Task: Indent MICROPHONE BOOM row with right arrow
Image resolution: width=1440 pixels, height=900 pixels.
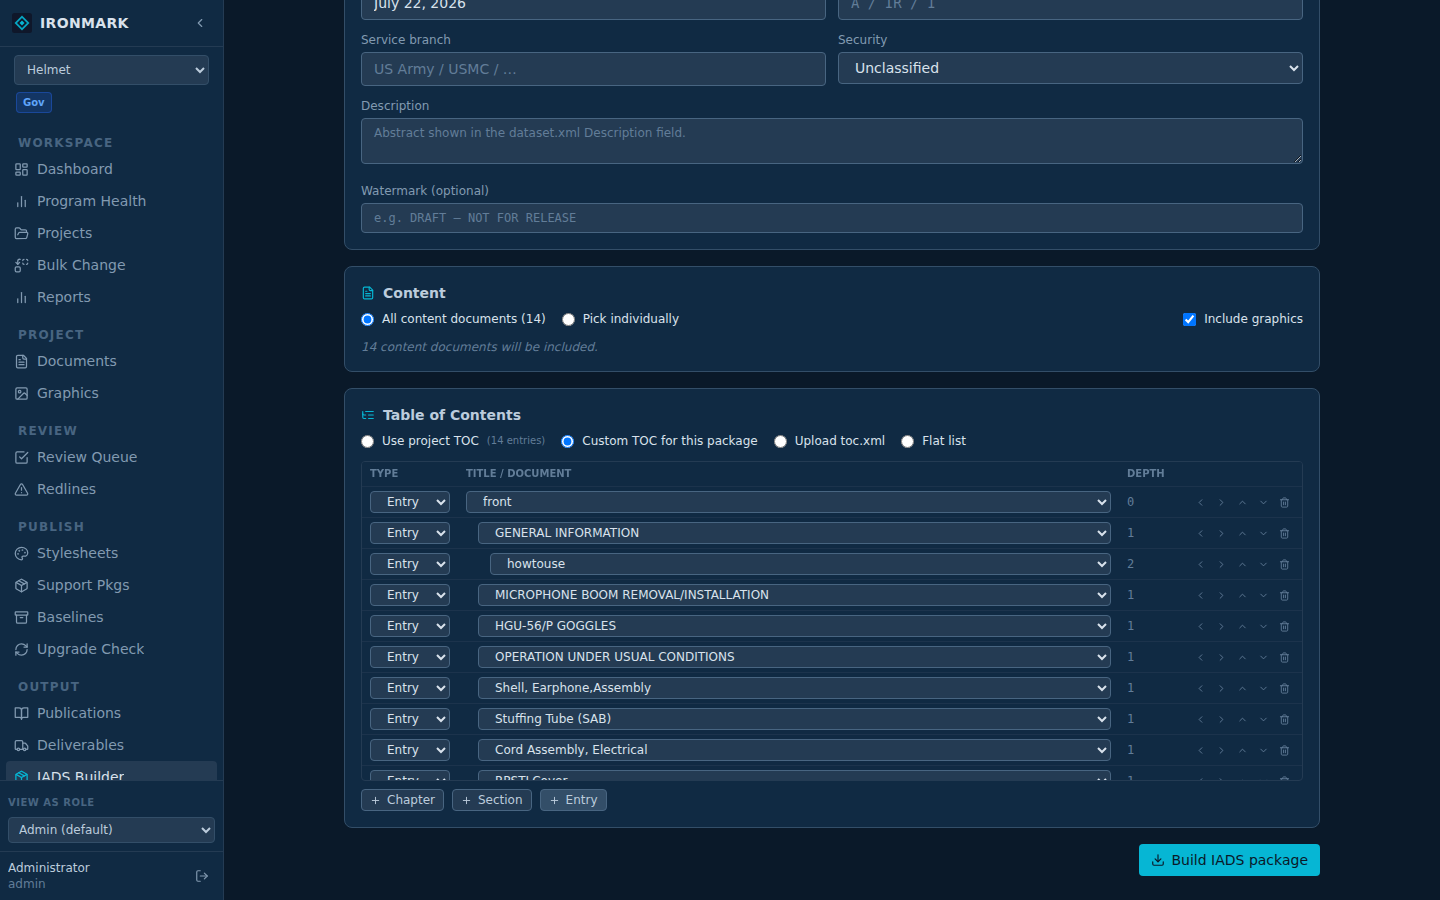Action: (x=1221, y=596)
